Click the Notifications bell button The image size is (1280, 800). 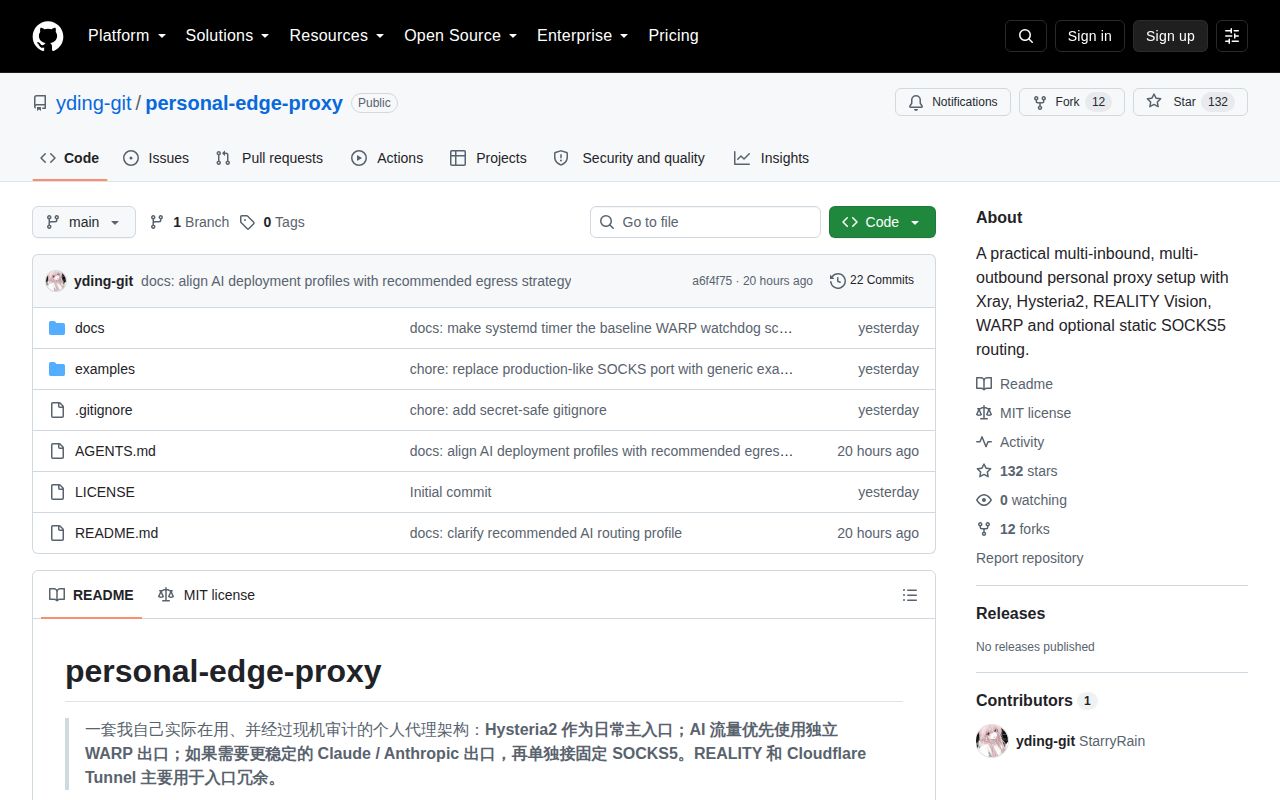click(953, 102)
